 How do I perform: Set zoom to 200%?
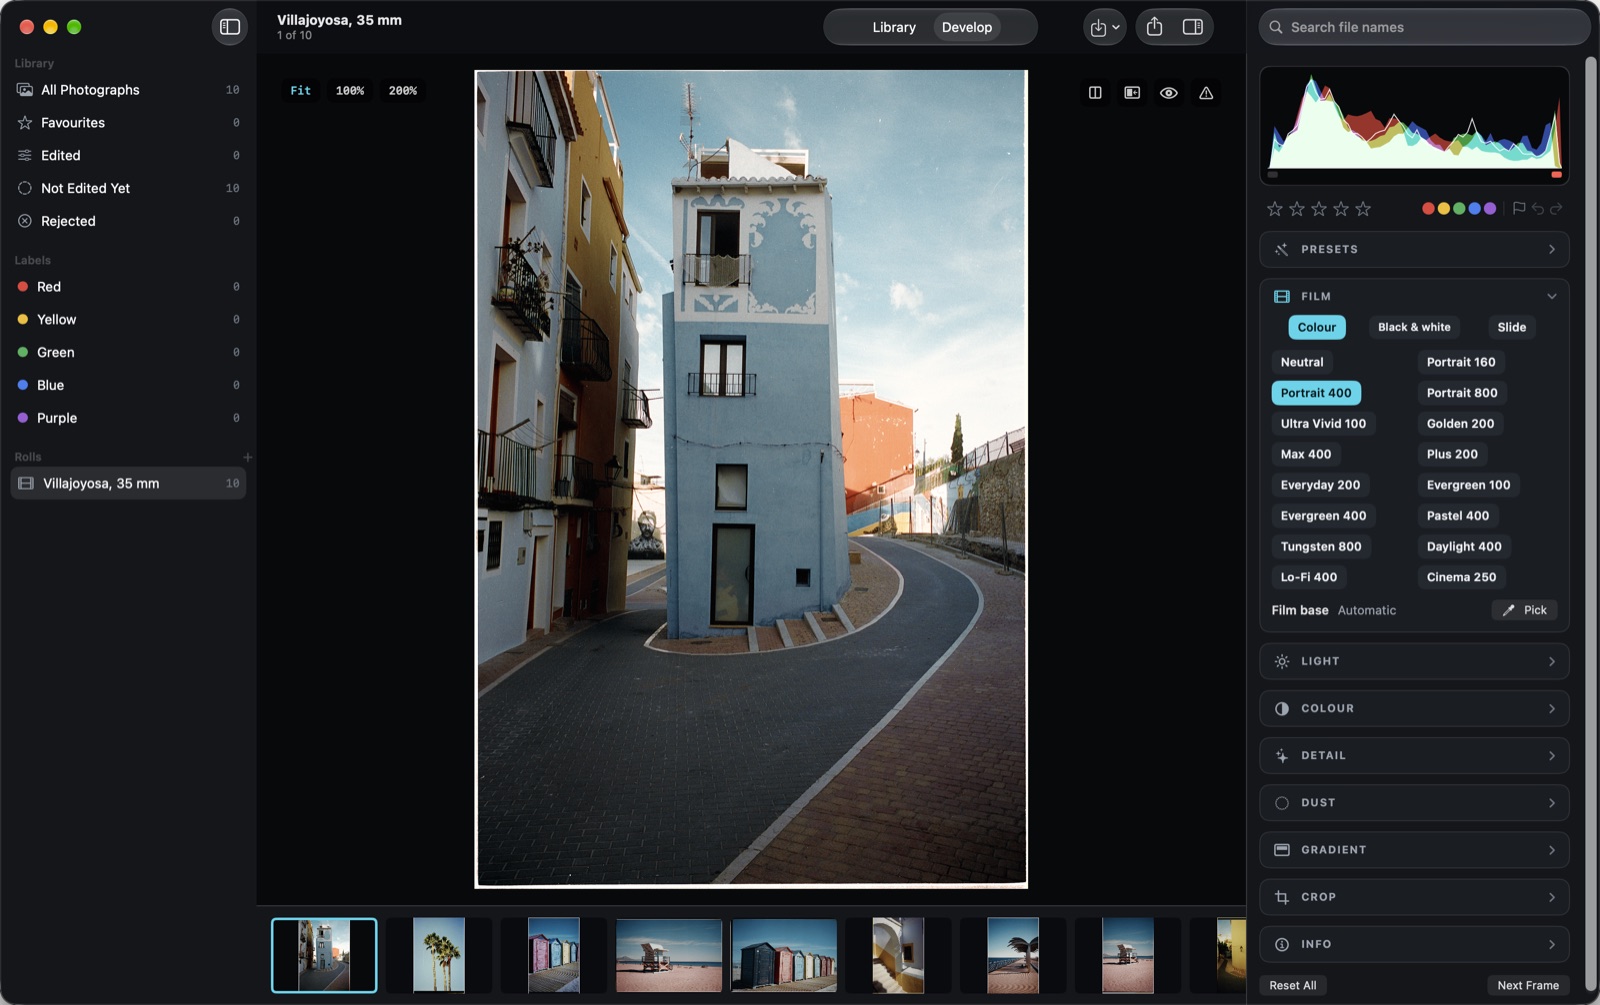pyautogui.click(x=403, y=90)
